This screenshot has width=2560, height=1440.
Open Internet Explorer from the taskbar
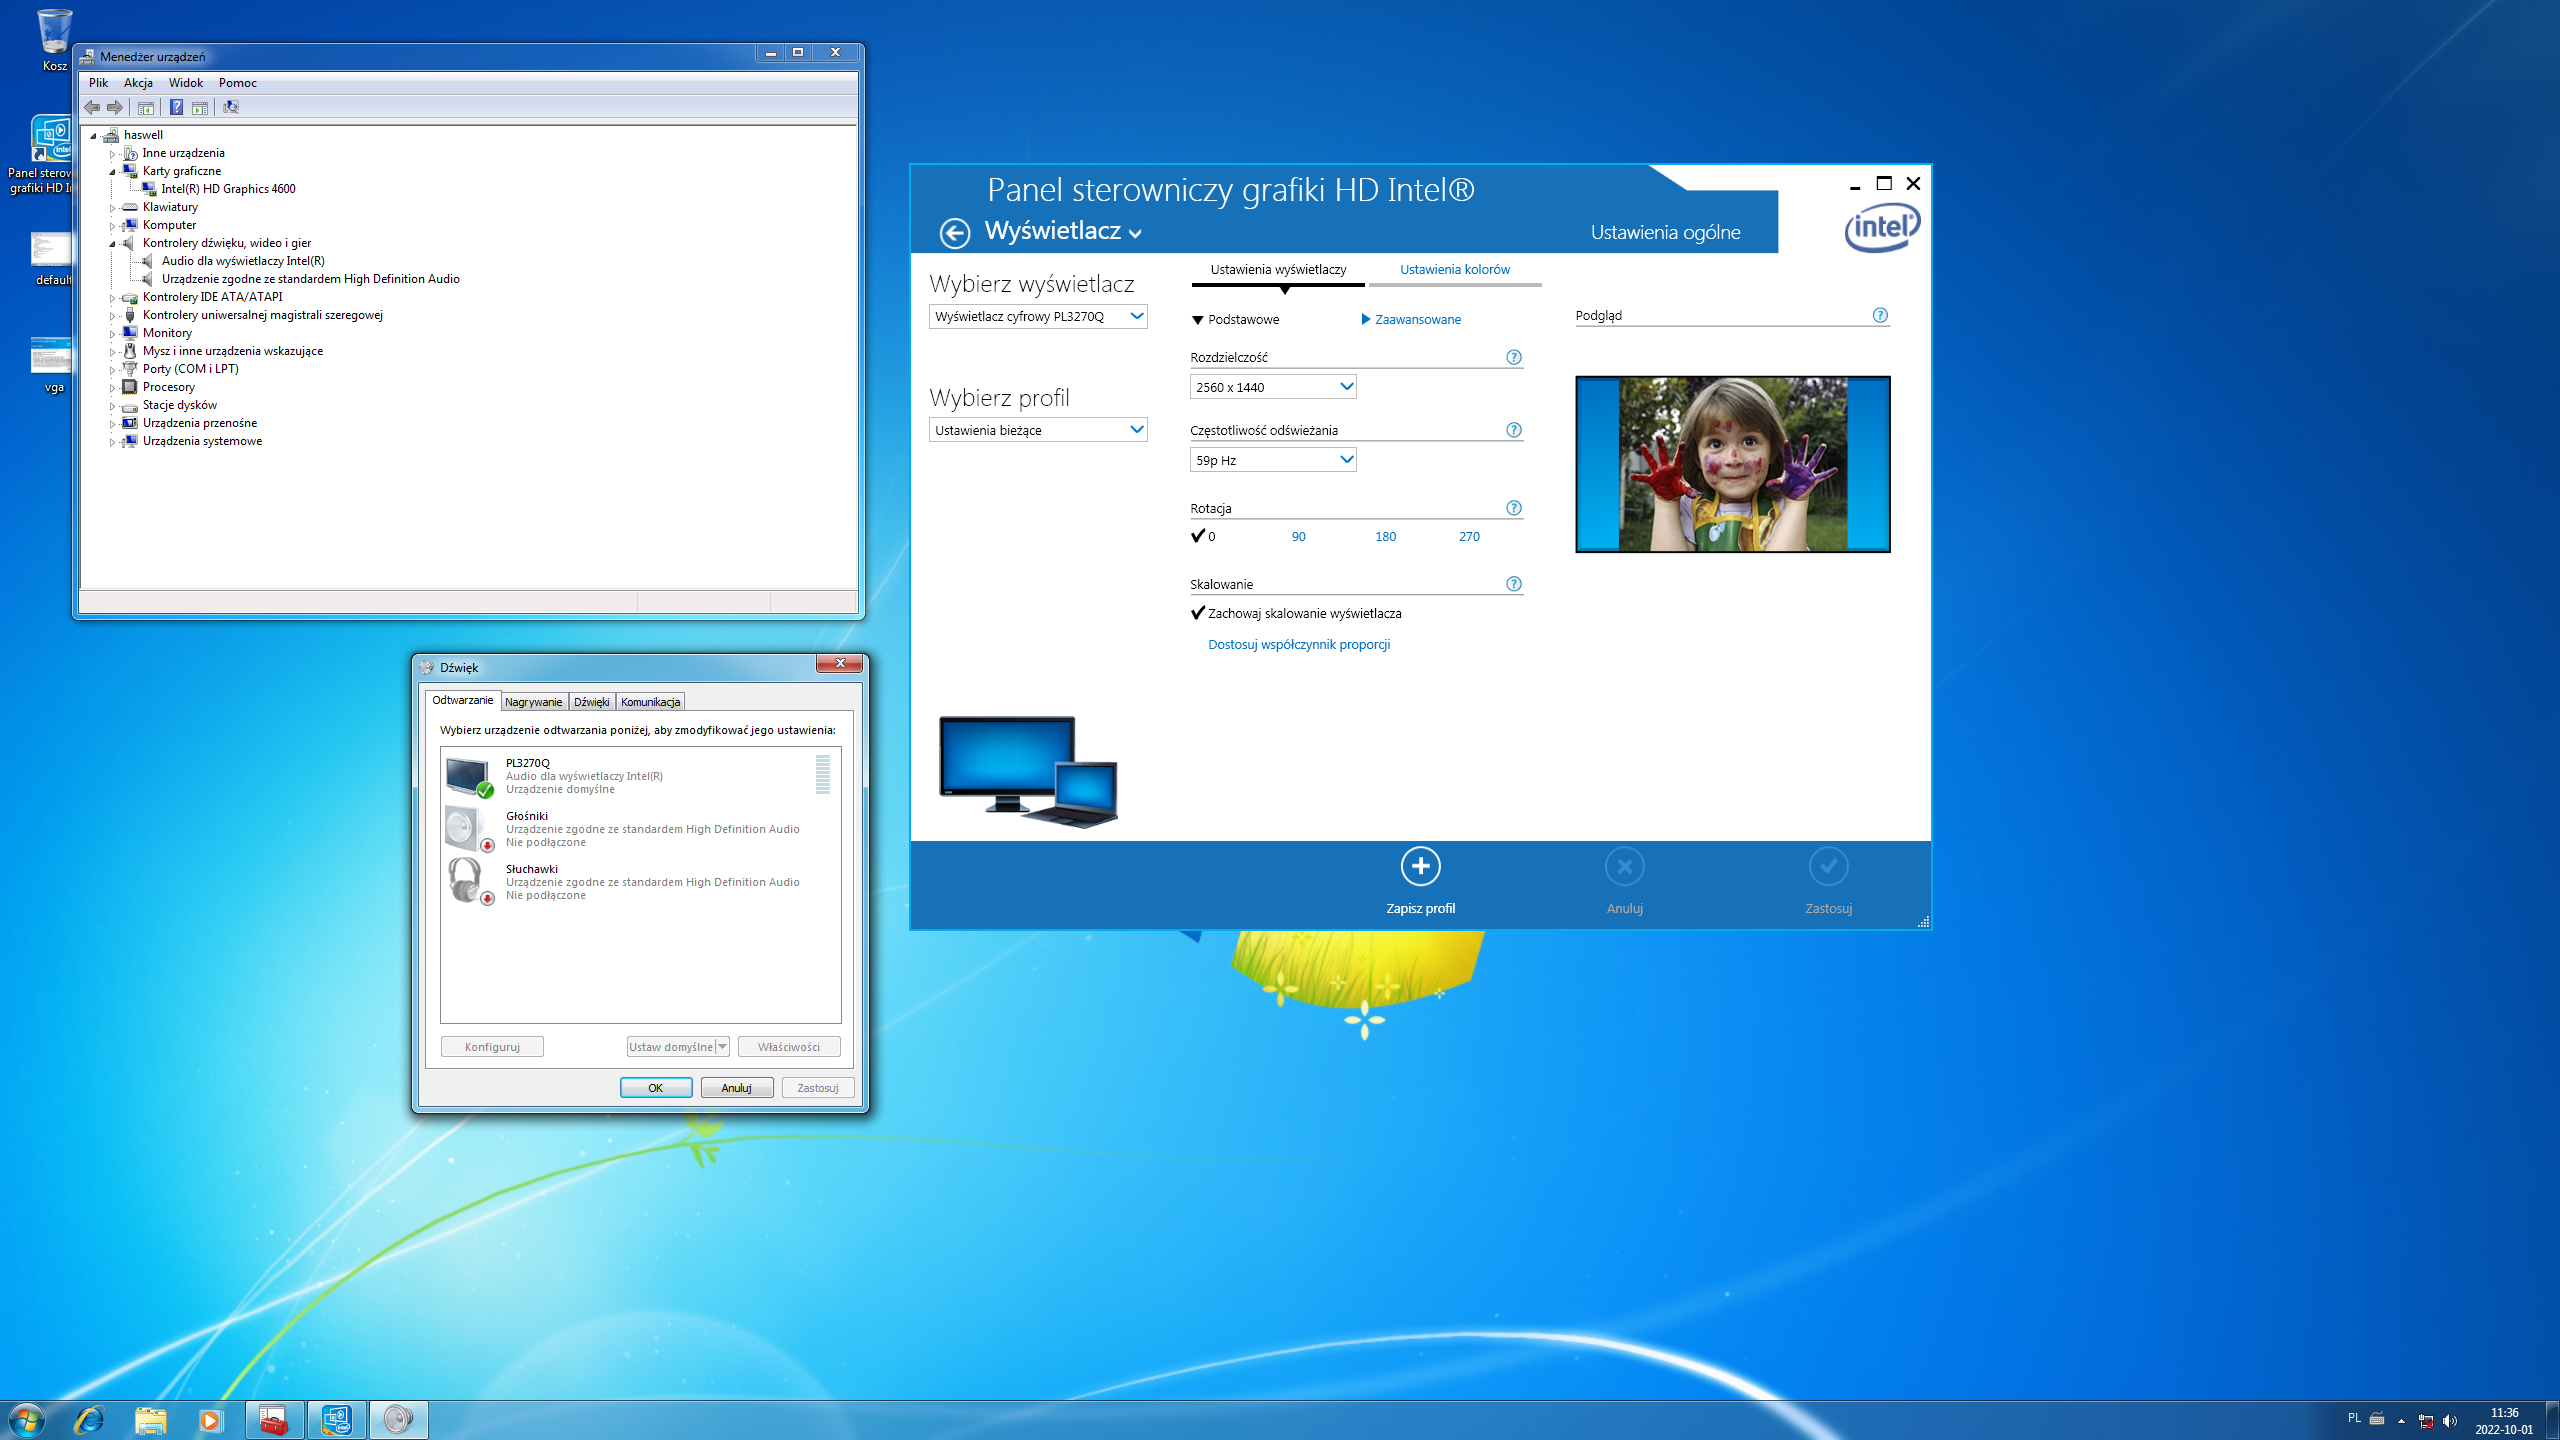89,1420
